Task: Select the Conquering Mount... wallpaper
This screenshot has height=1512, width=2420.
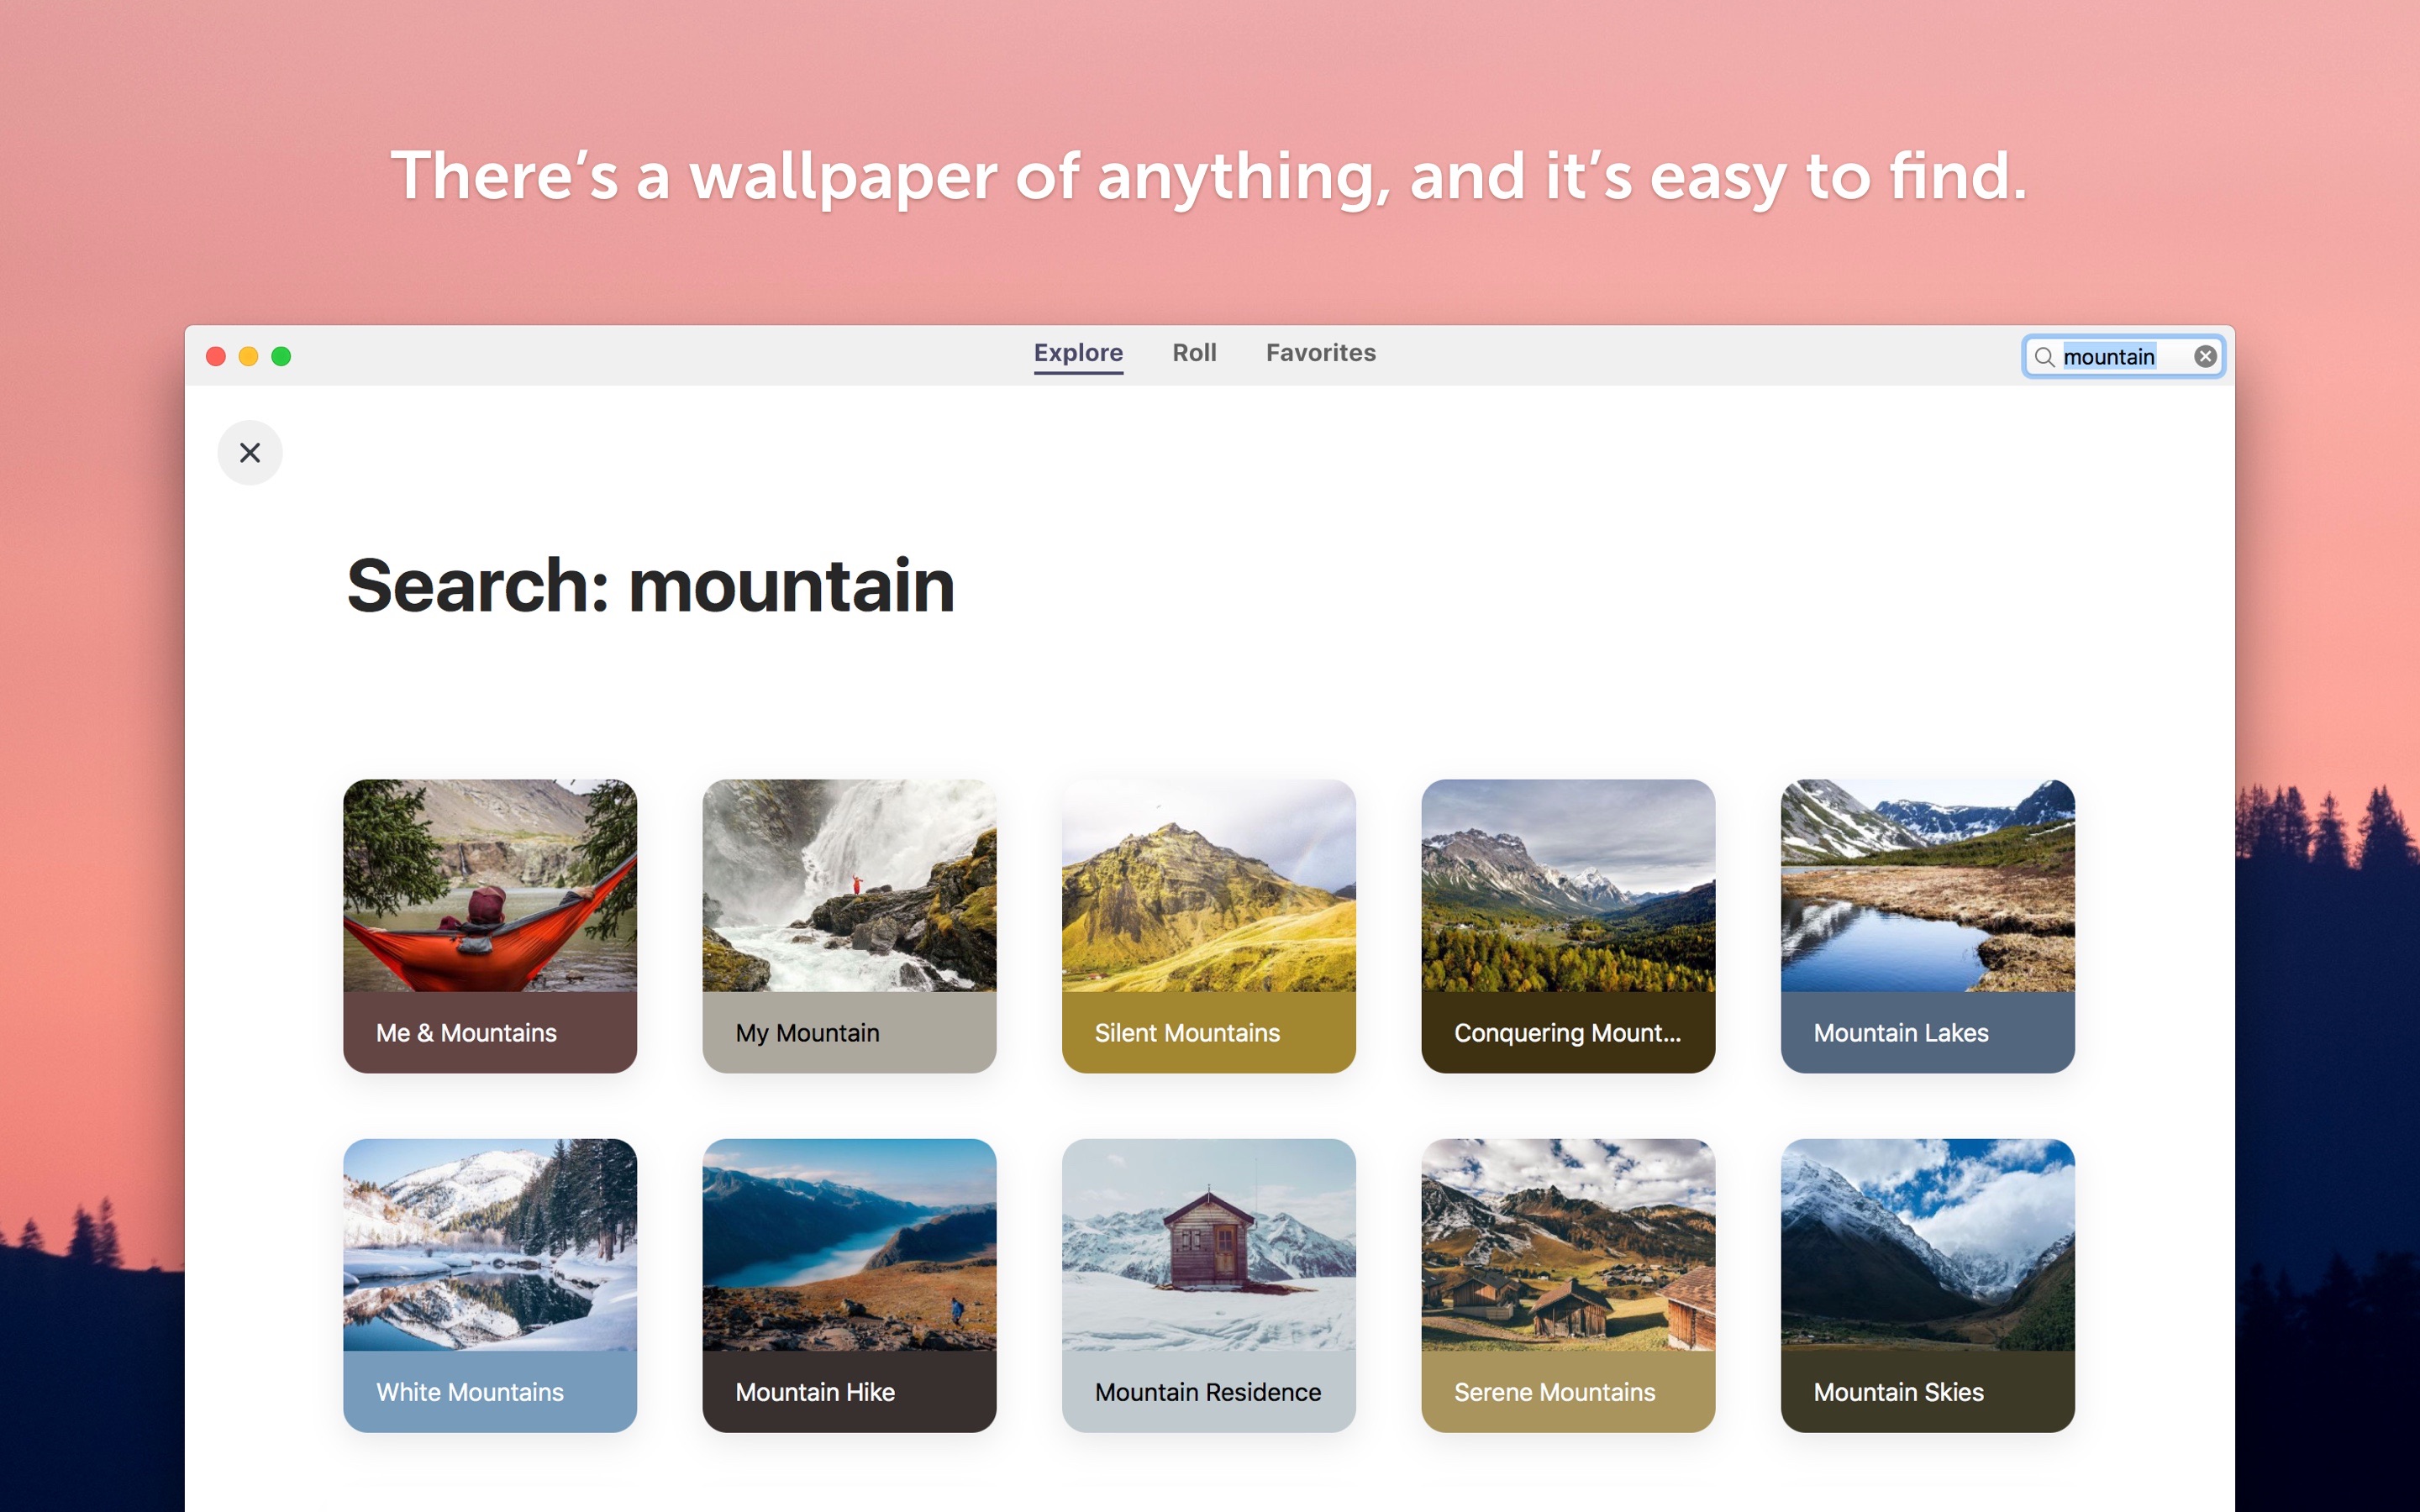Action: (1566, 923)
